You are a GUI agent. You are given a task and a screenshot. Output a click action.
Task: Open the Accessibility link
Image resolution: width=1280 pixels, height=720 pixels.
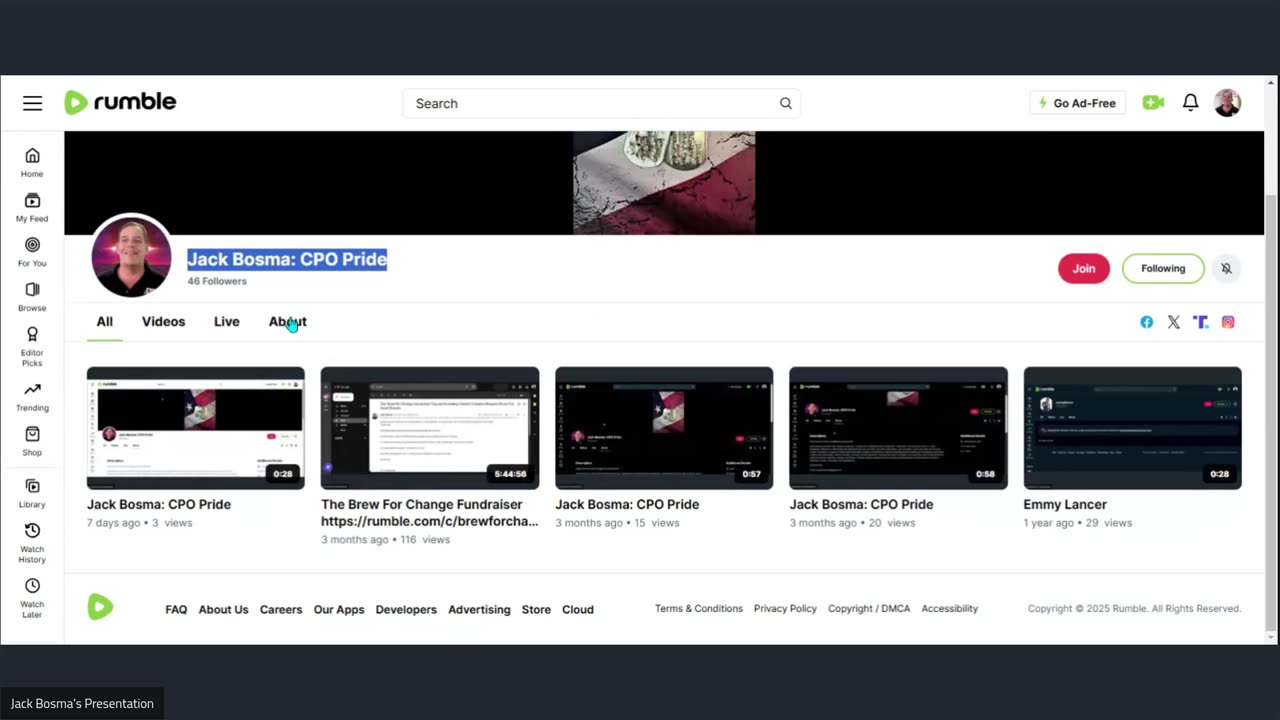click(949, 608)
